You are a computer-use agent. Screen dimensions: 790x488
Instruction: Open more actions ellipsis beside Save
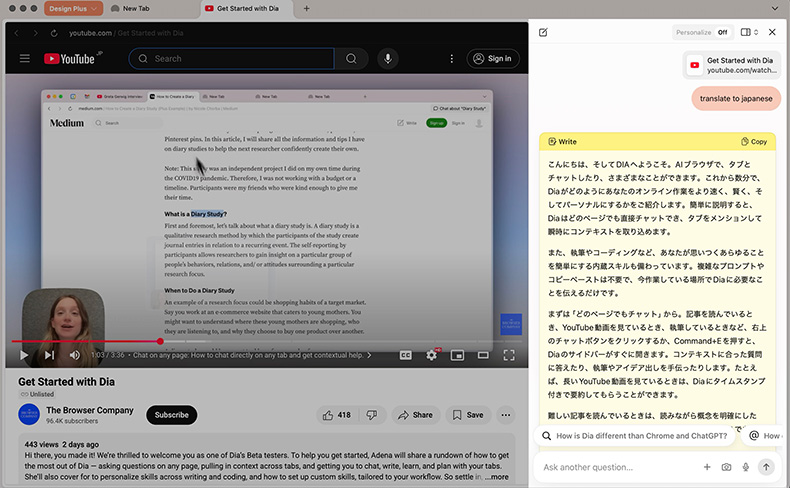click(x=506, y=415)
